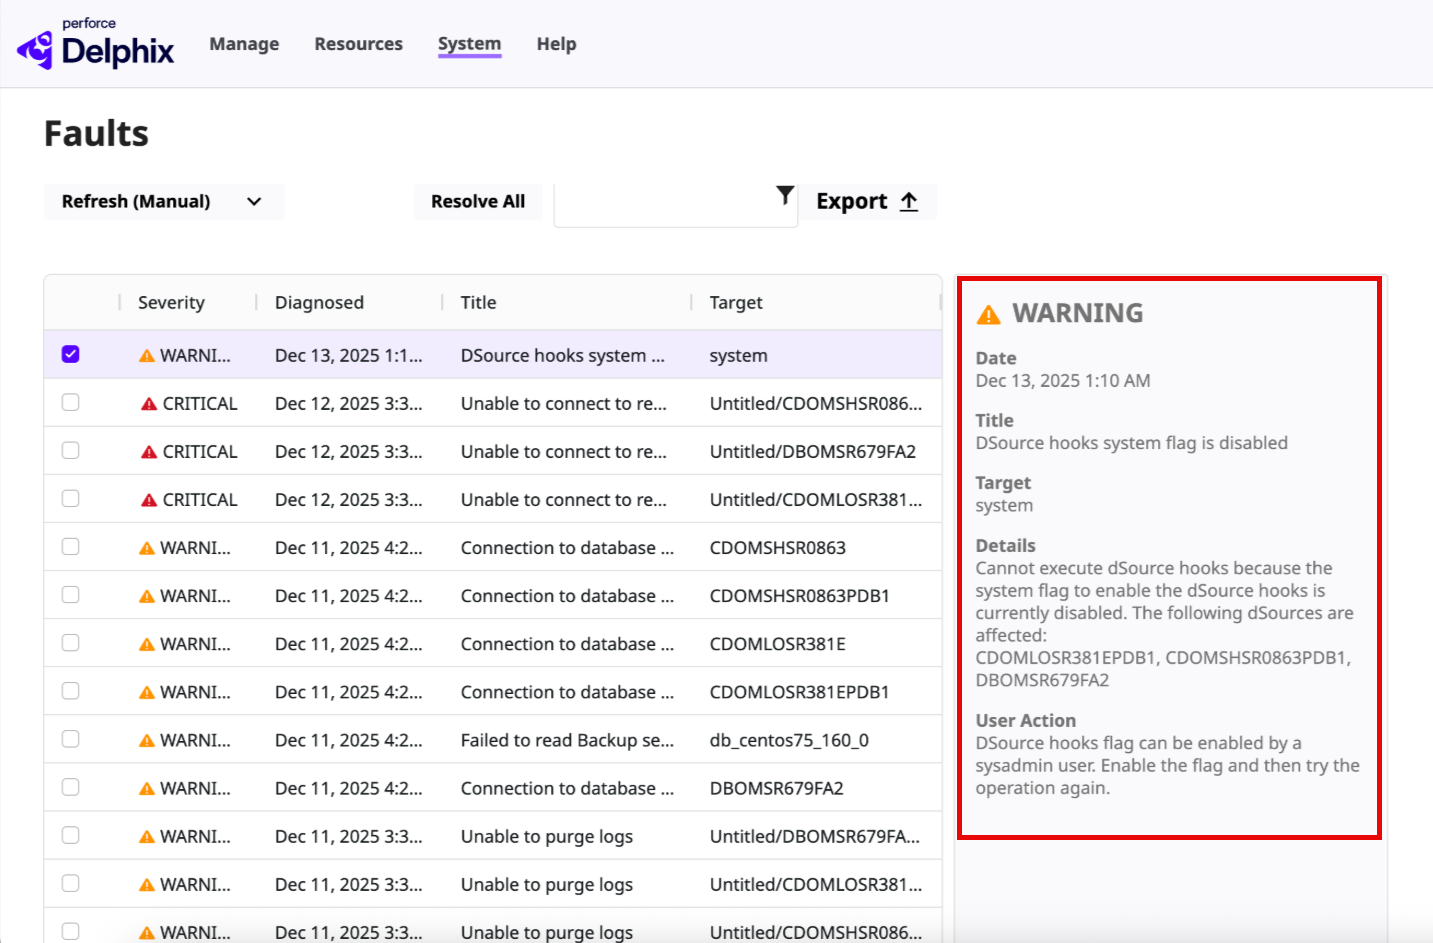Click warning icon on CDOMSHSR0863PDB1 row

[147, 597]
